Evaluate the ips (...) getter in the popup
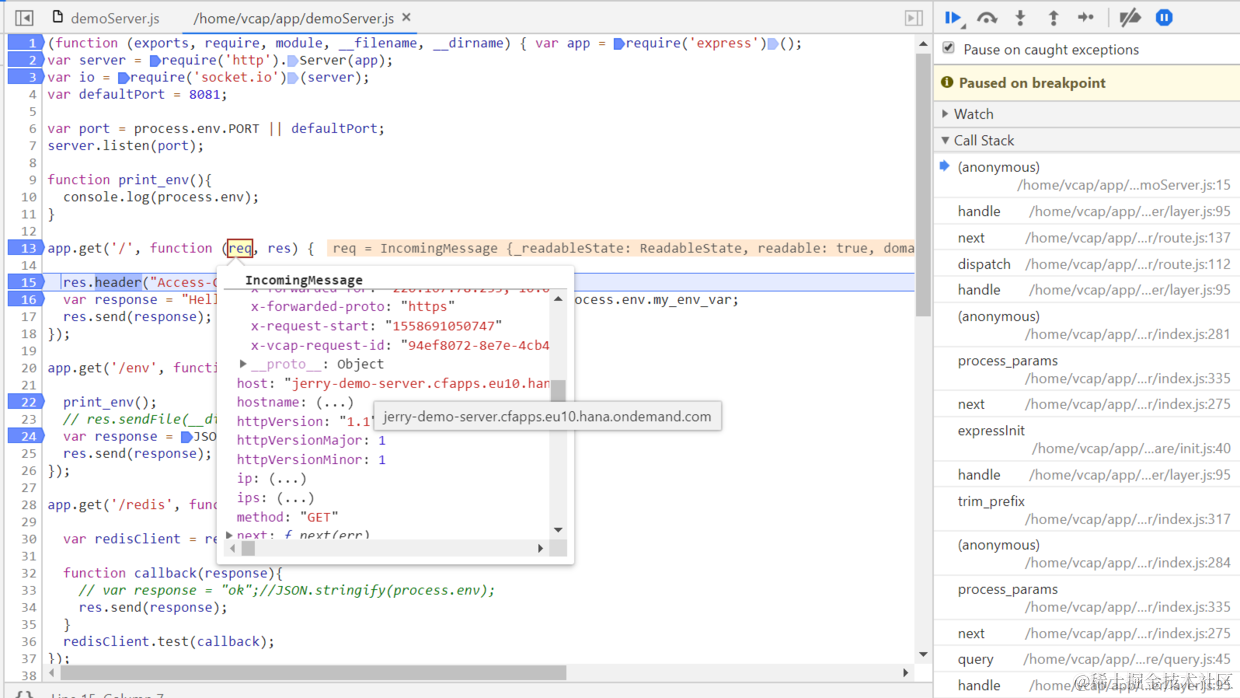The width and height of the screenshot is (1240, 698). (295, 497)
